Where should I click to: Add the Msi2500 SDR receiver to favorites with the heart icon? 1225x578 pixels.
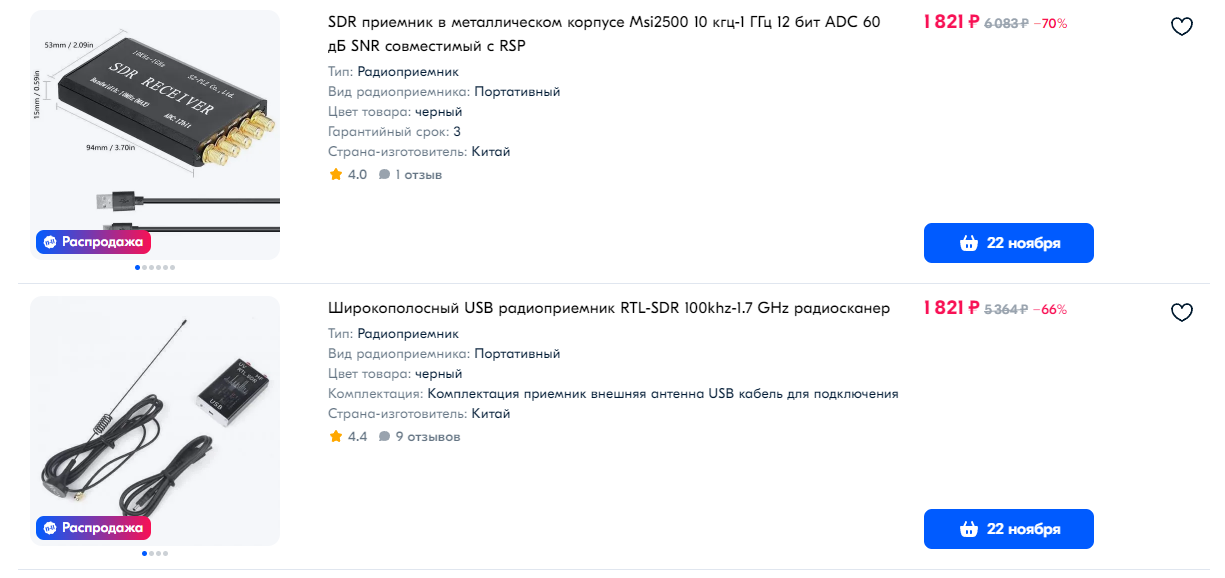click(x=1182, y=27)
